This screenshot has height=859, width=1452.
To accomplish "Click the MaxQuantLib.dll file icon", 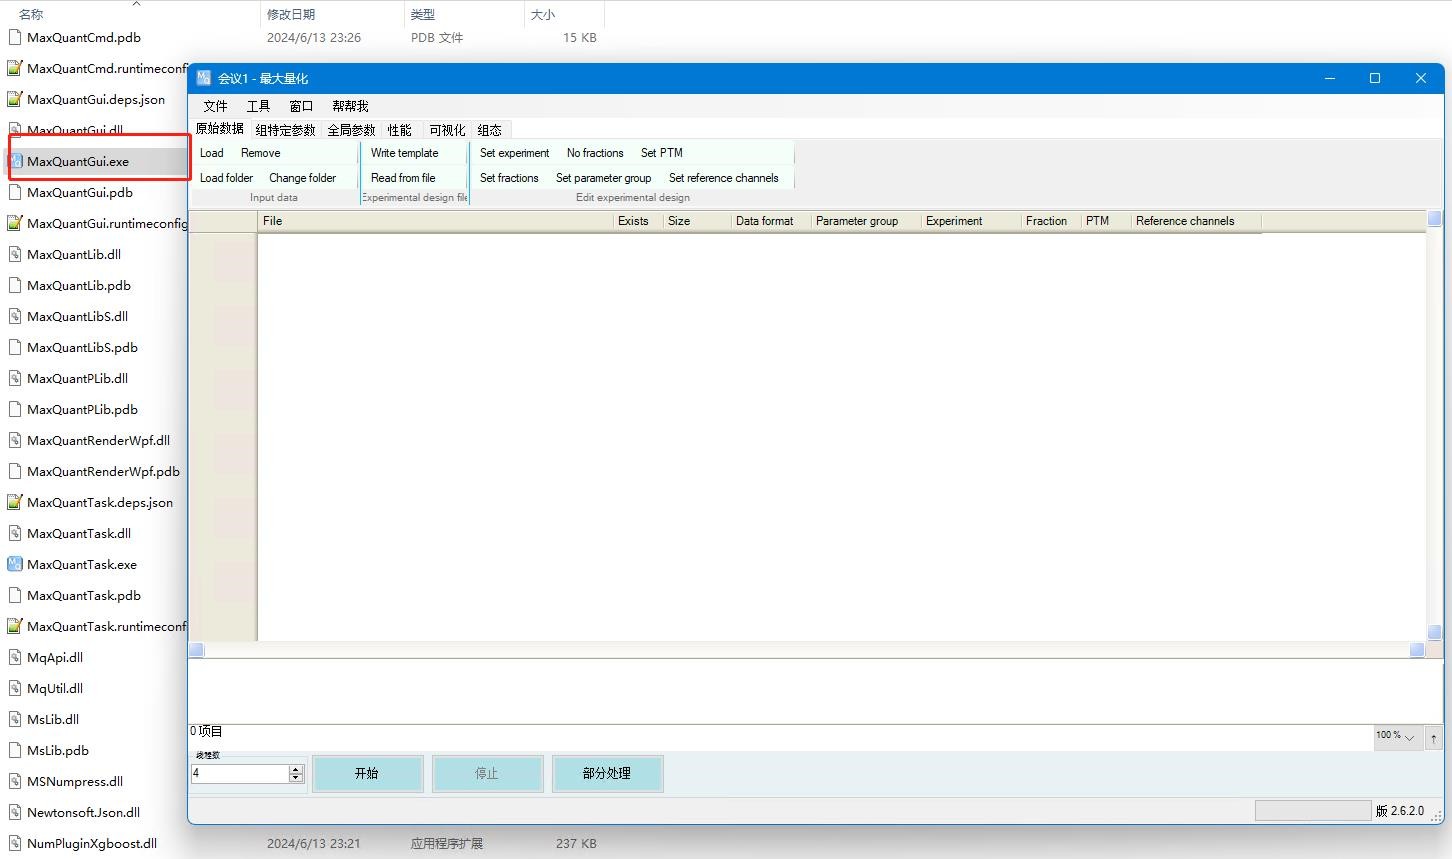I will point(14,254).
